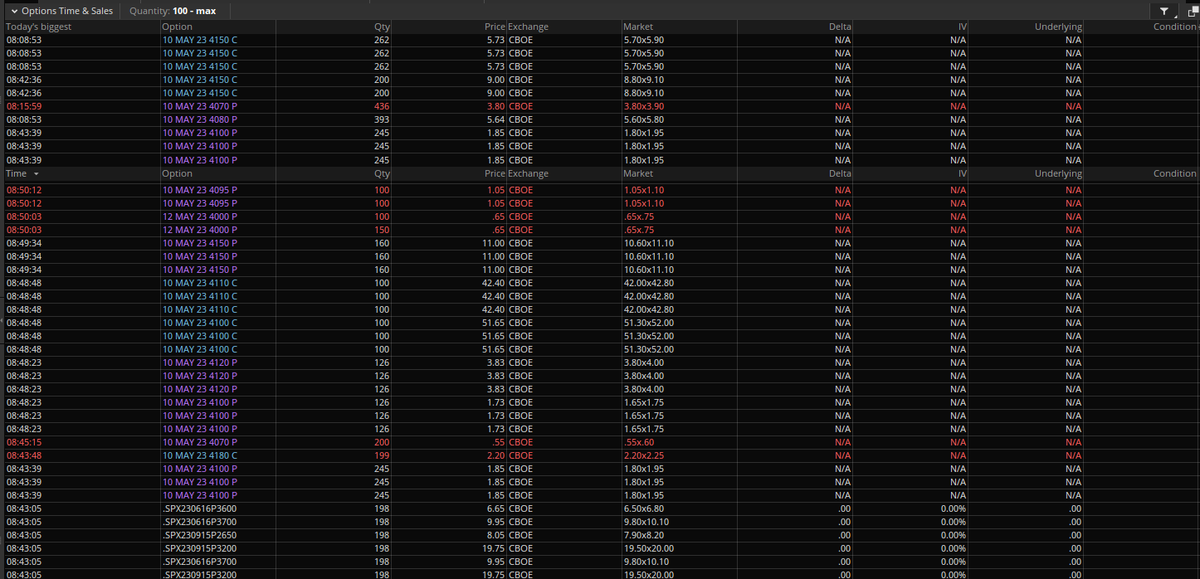Select the quantity 436 cell
Viewport: 1200px width, 579px height.
coord(380,106)
